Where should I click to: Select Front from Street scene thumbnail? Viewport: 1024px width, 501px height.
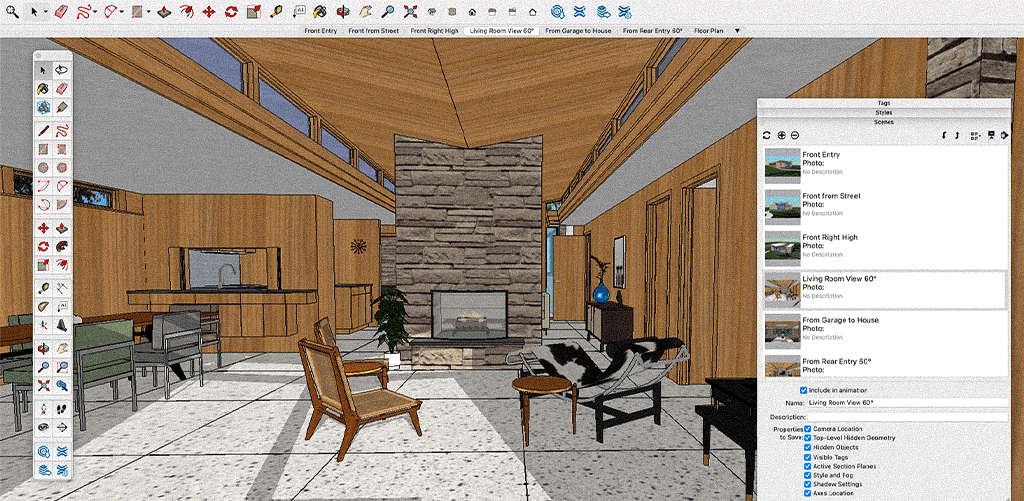(x=782, y=204)
